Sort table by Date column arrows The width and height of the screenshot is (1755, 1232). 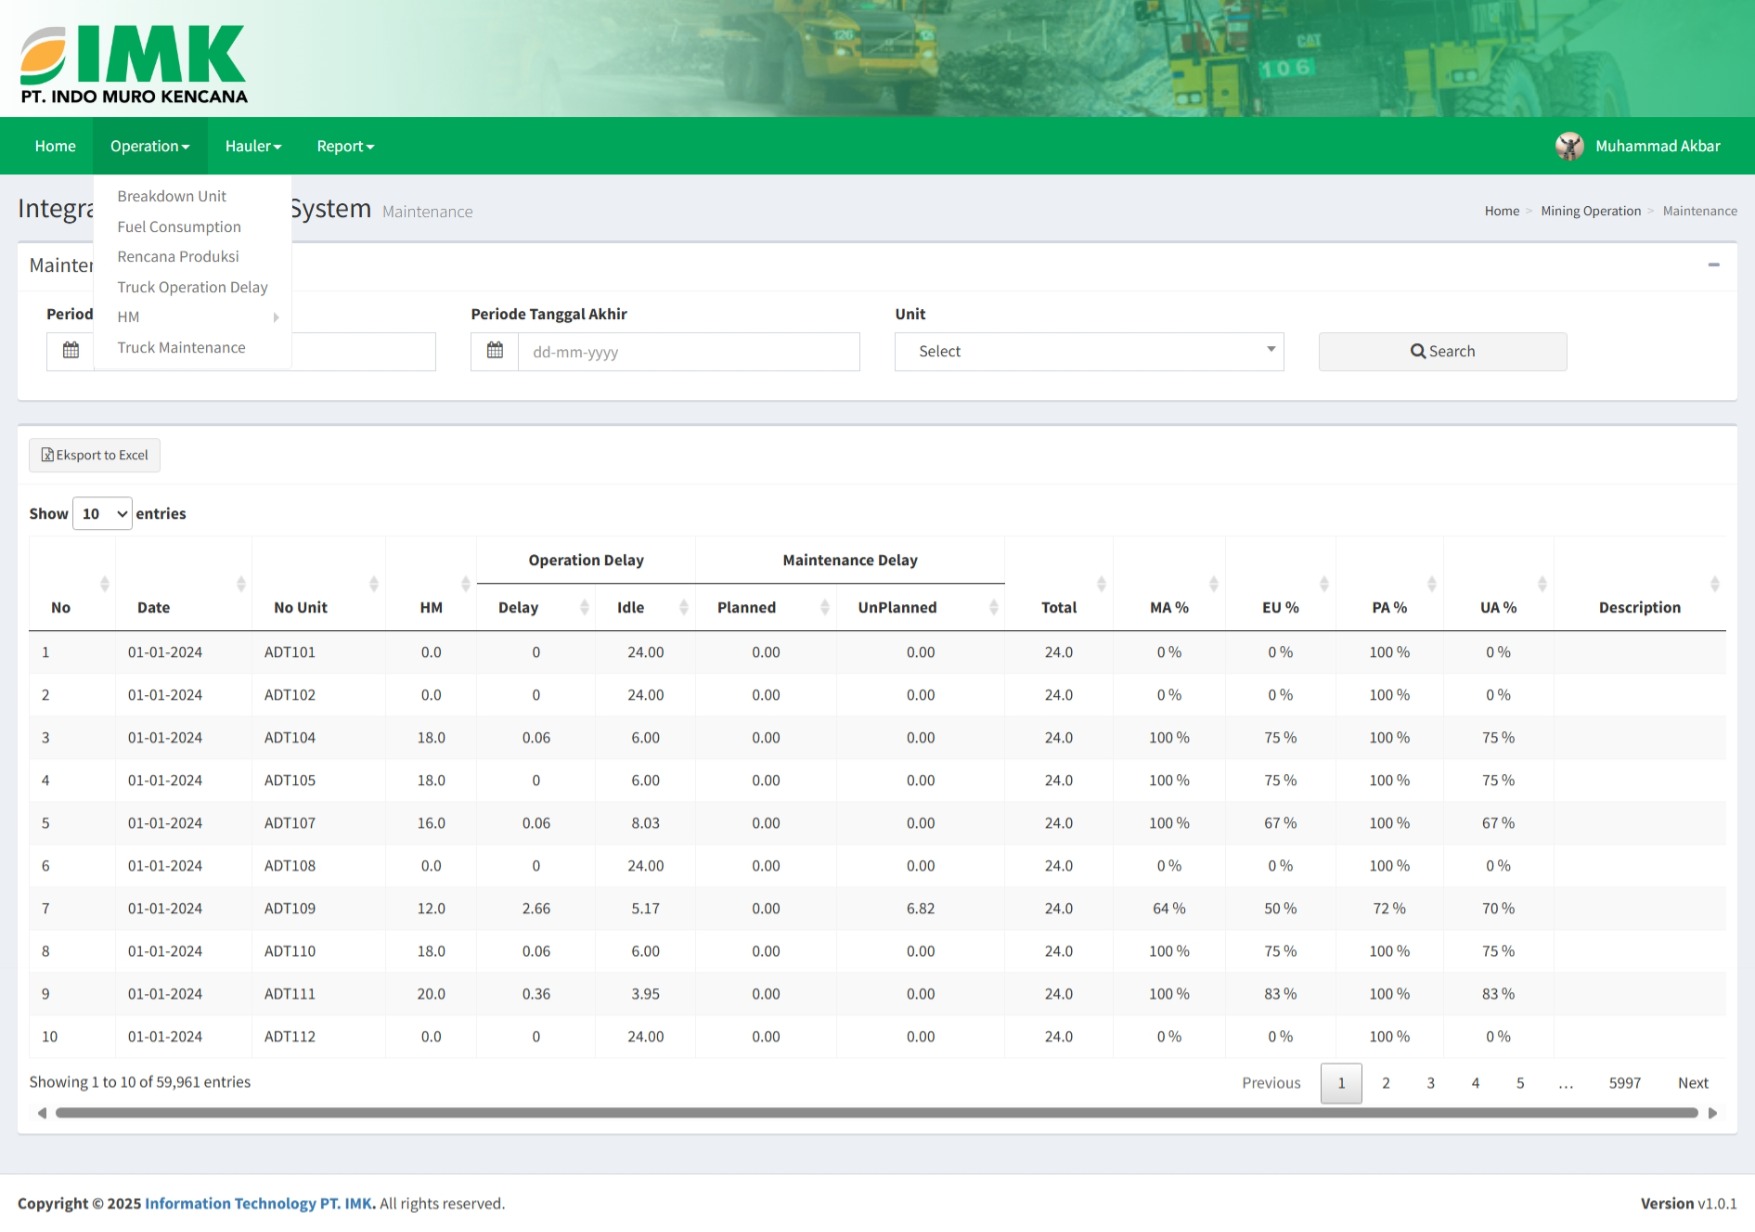click(240, 584)
